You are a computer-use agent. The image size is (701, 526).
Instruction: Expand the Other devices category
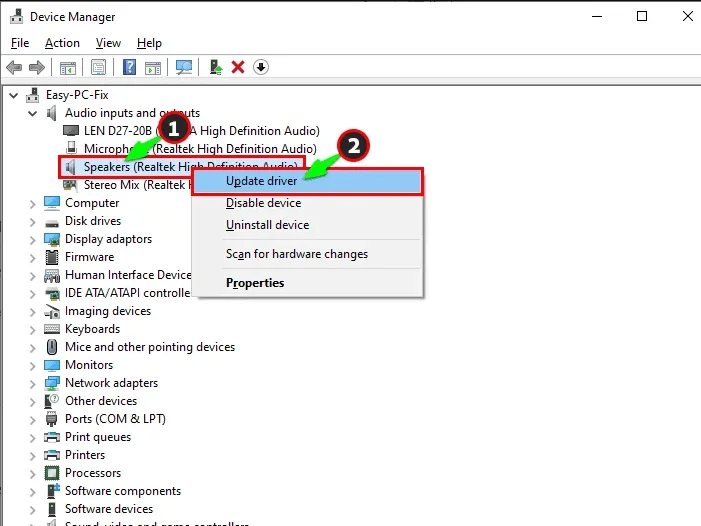[33, 402]
